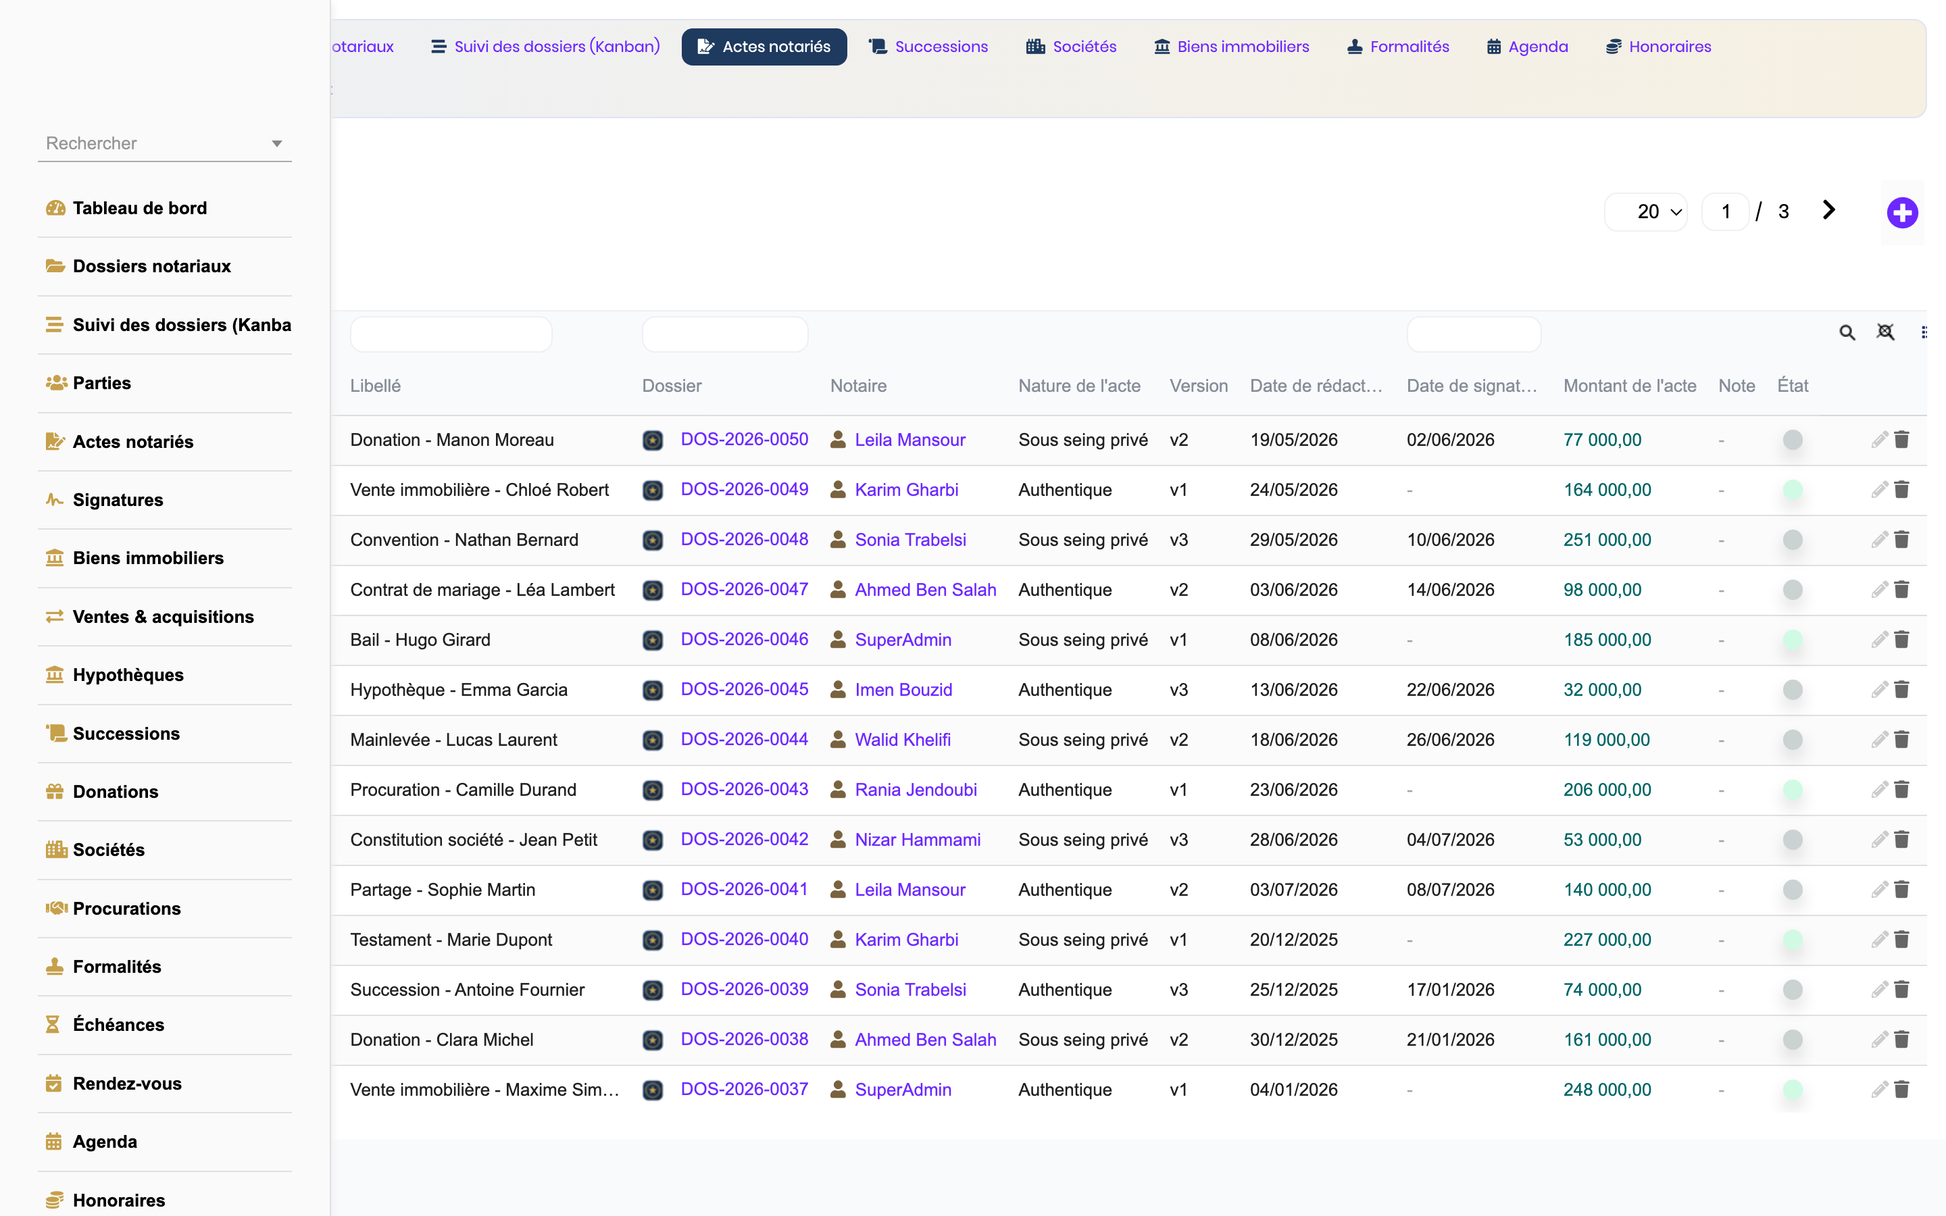Toggle État for Partage - Sophie Martin
The image size is (1946, 1216).
click(x=1792, y=890)
